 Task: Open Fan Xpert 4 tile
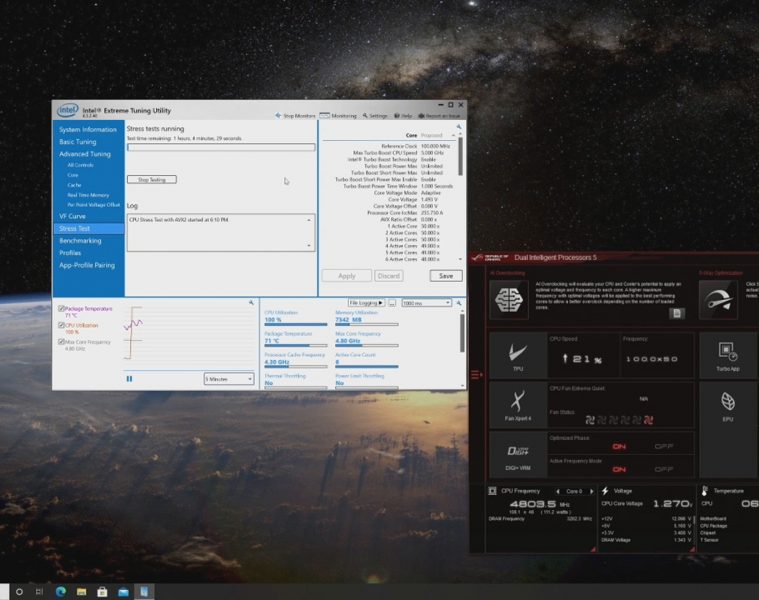(518, 405)
